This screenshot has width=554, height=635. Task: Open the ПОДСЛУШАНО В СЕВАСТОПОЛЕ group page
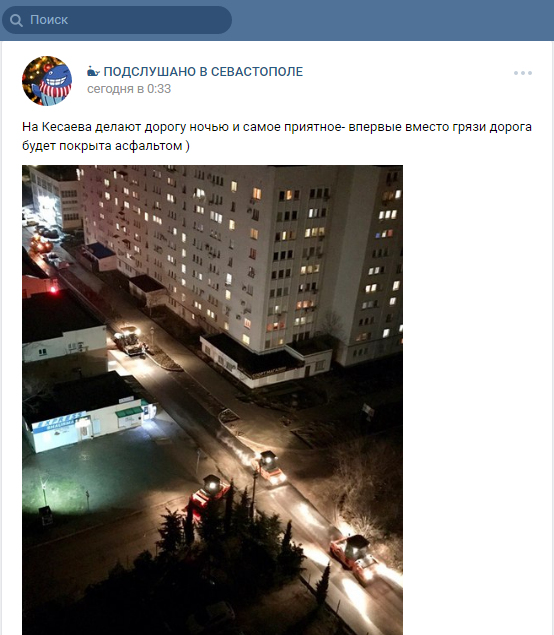203,72
